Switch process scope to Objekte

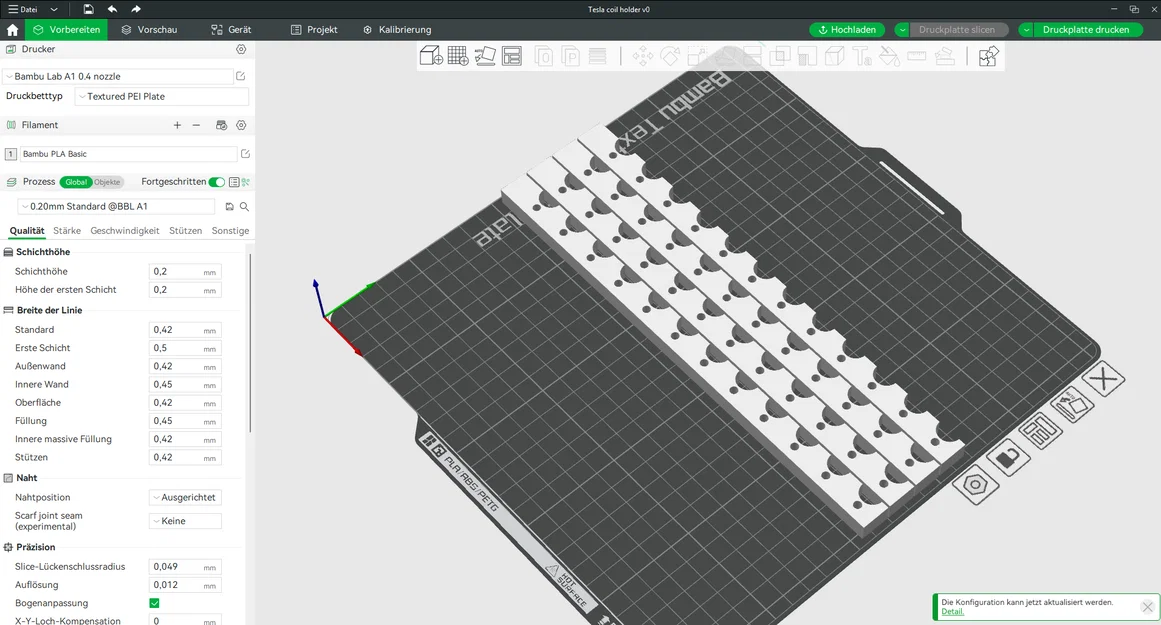click(x=107, y=182)
